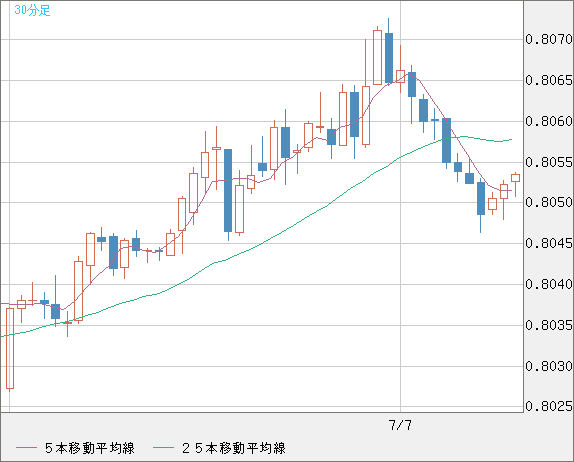Click the 25本移動平均線 legend text
The height and width of the screenshot is (462, 574).
pyautogui.click(x=234, y=448)
